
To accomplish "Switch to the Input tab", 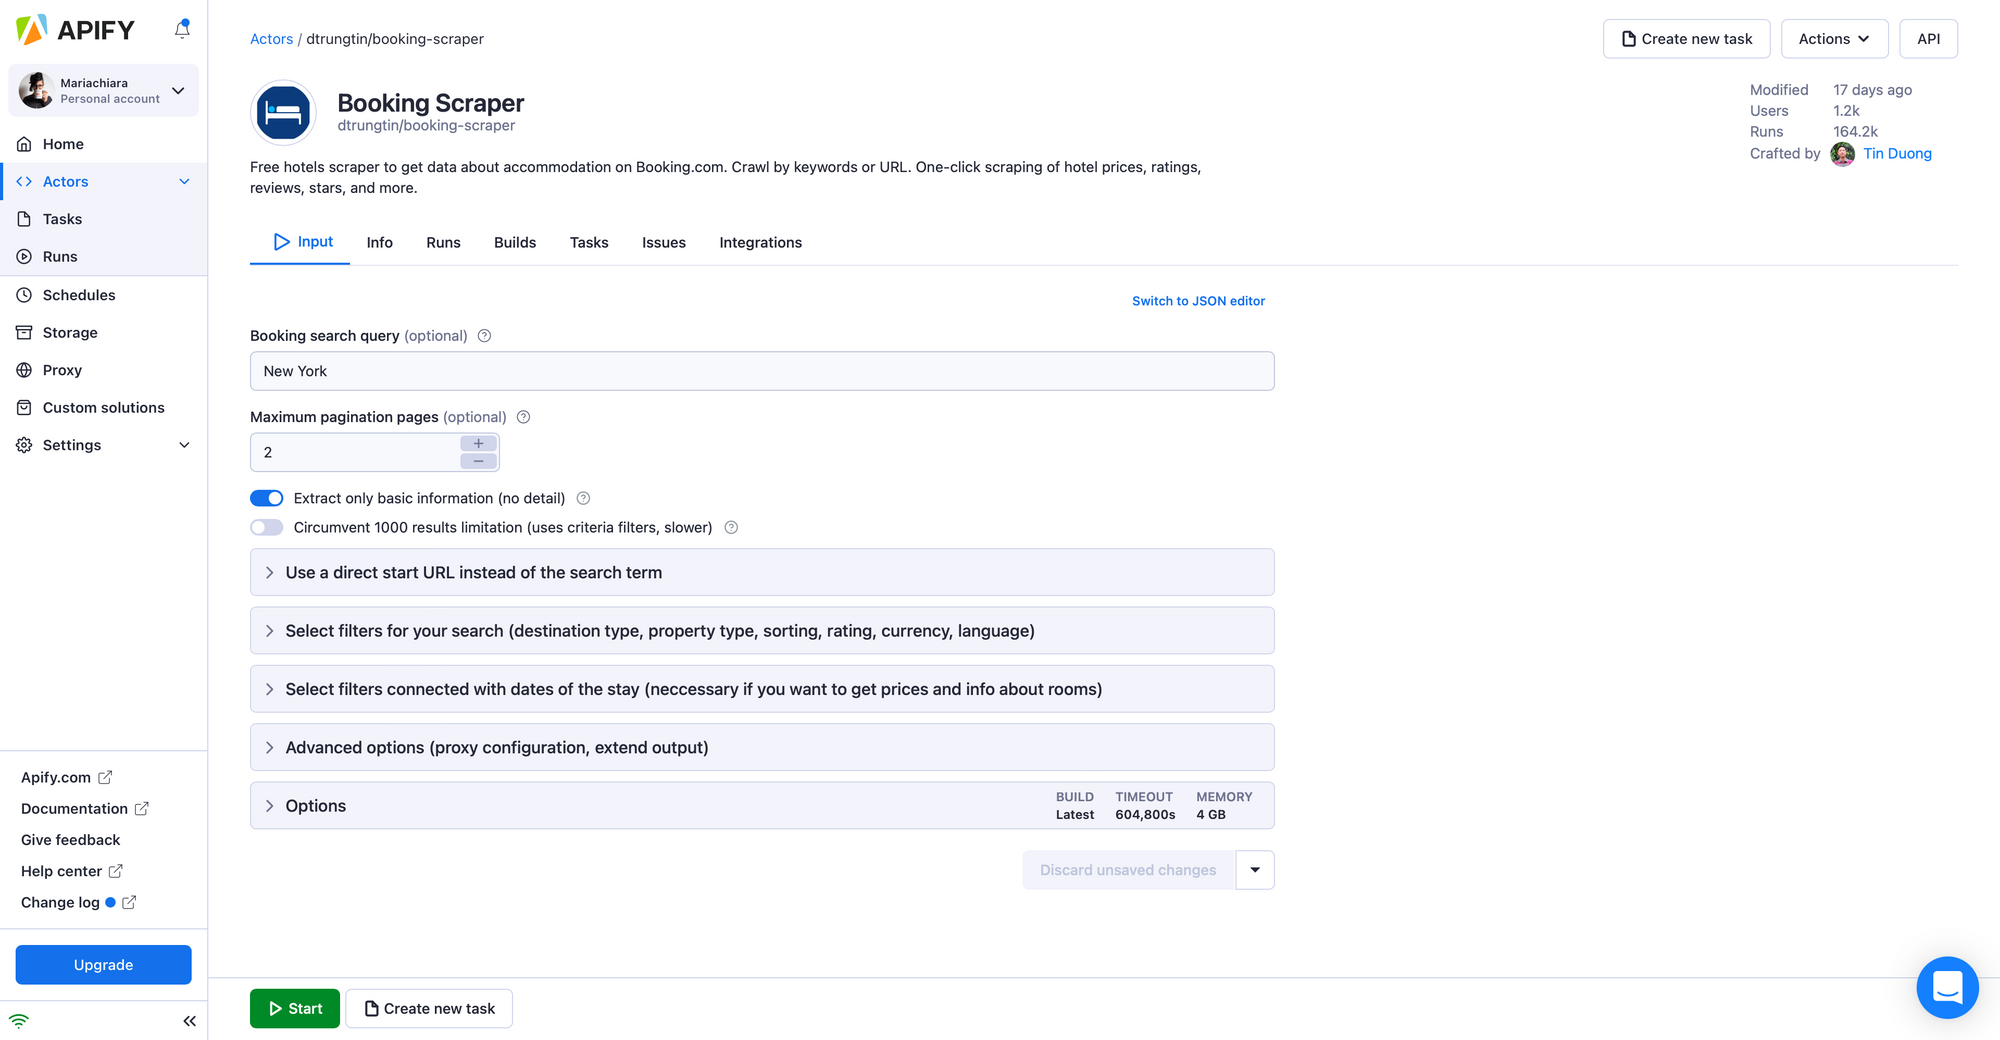I will pyautogui.click(x=300, y=242).
